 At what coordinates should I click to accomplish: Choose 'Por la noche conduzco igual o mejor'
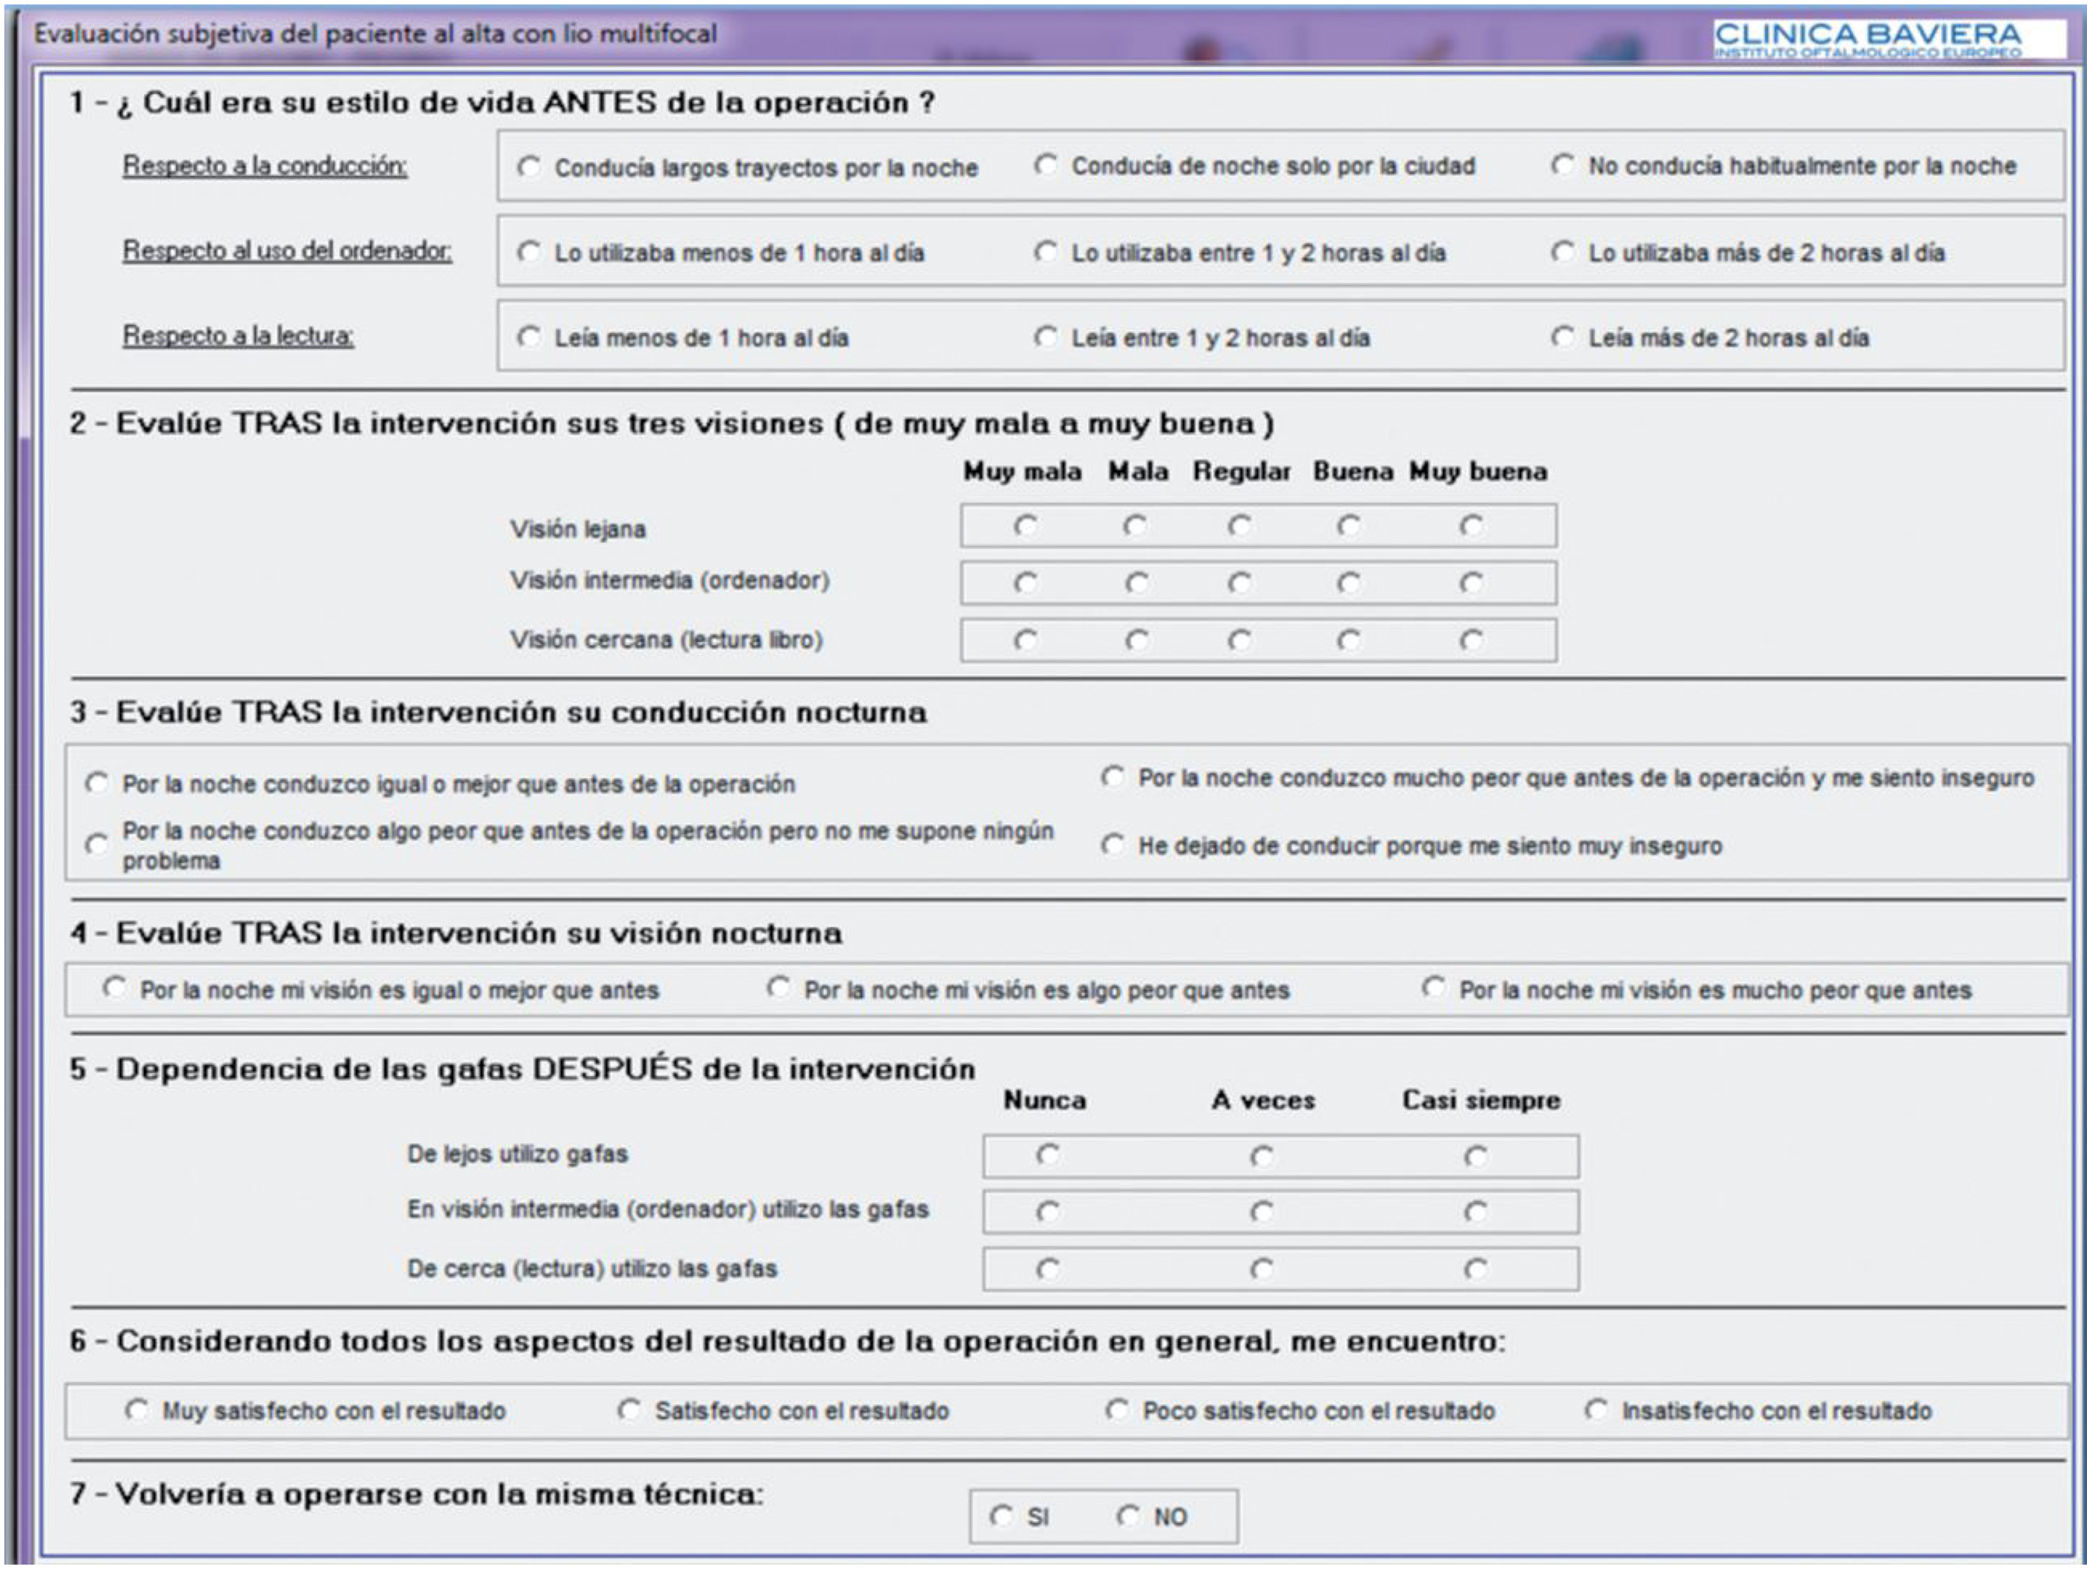pos(96,783)
